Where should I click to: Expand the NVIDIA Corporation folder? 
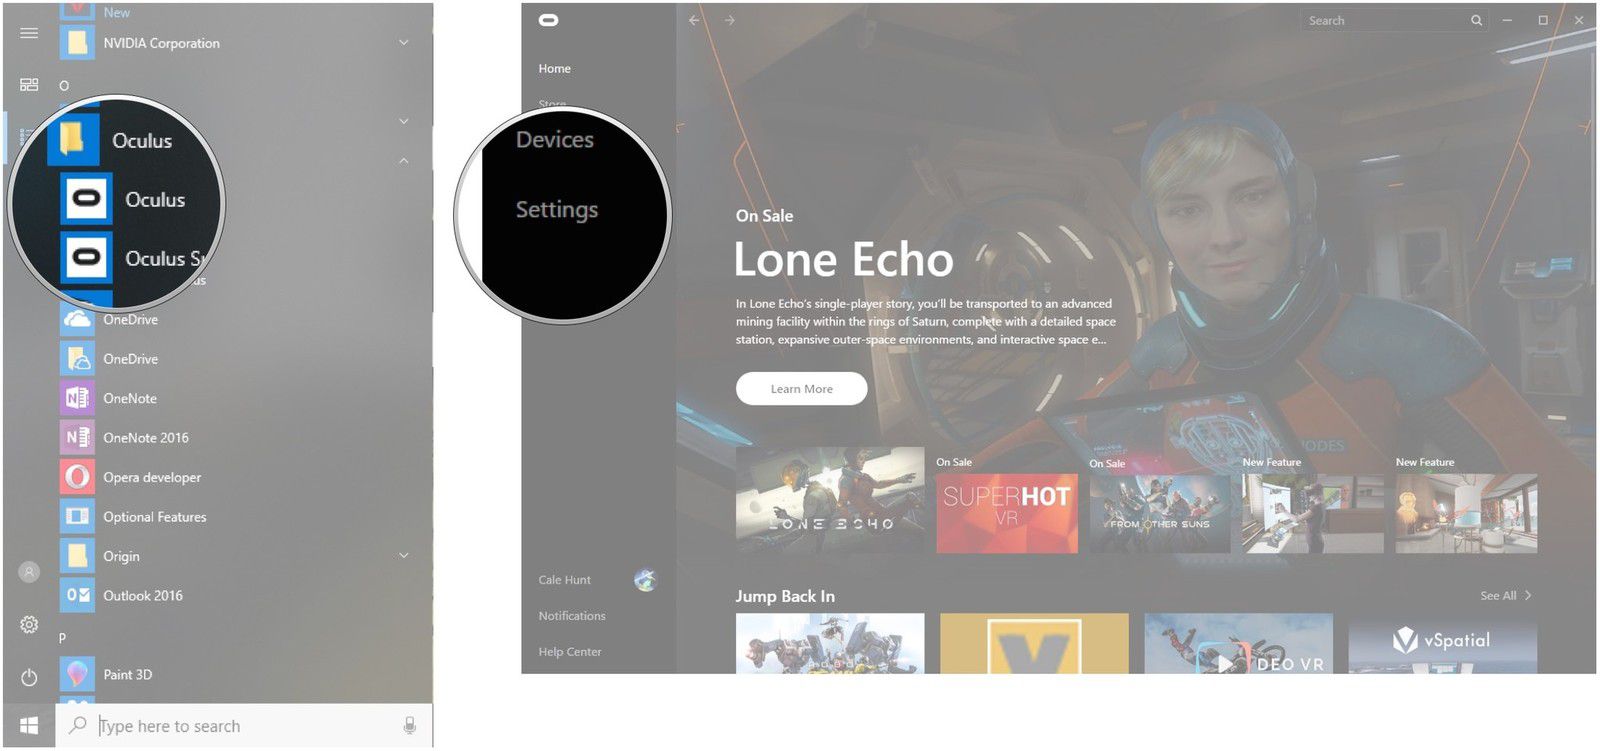pyautogui.click(x=404, y=43)
